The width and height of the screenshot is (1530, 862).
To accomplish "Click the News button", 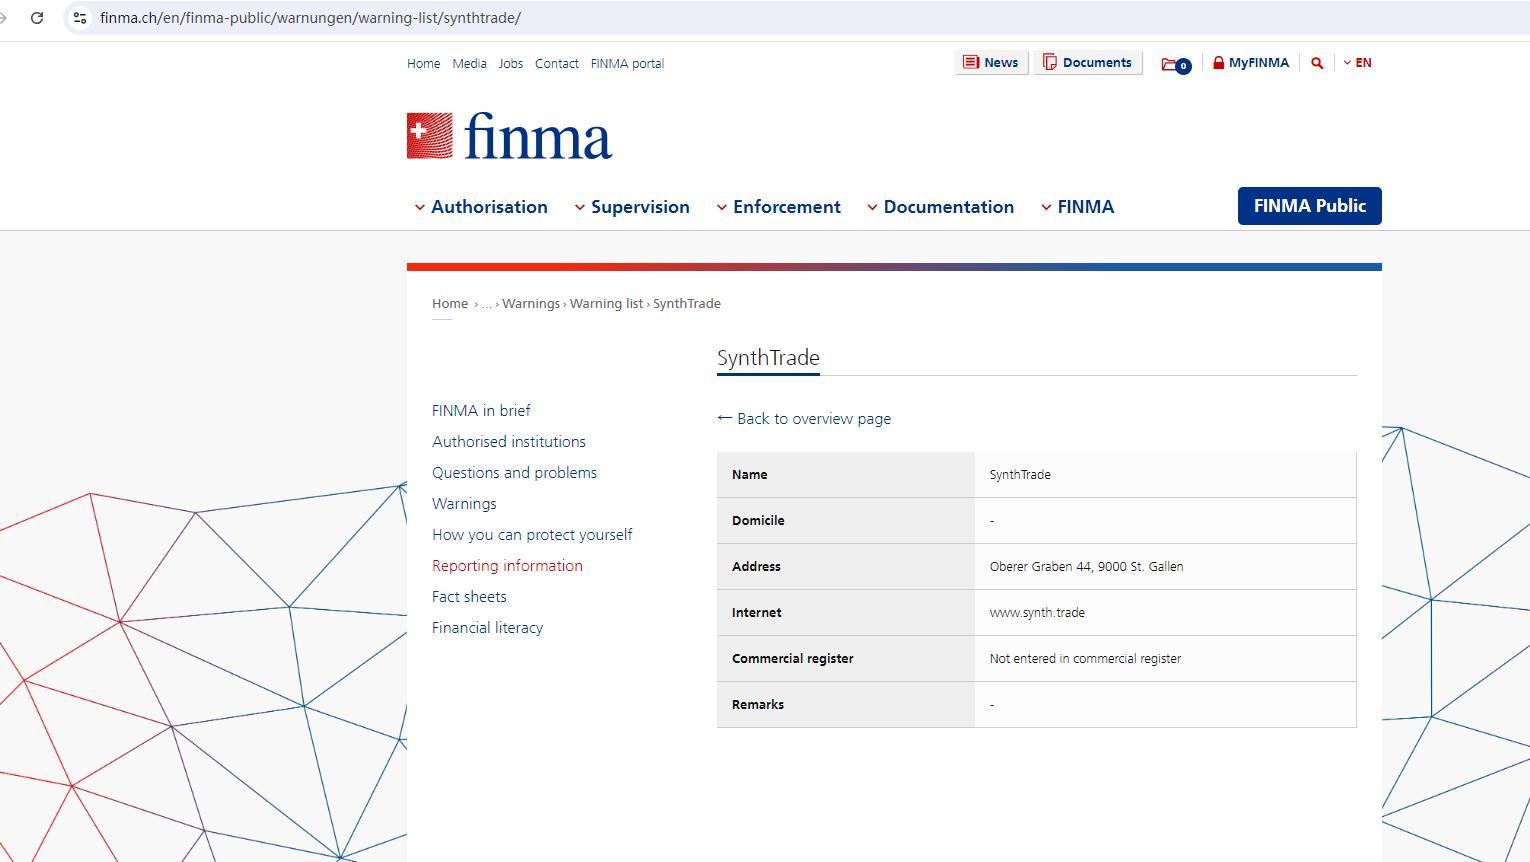I will [x=990, y=63].
